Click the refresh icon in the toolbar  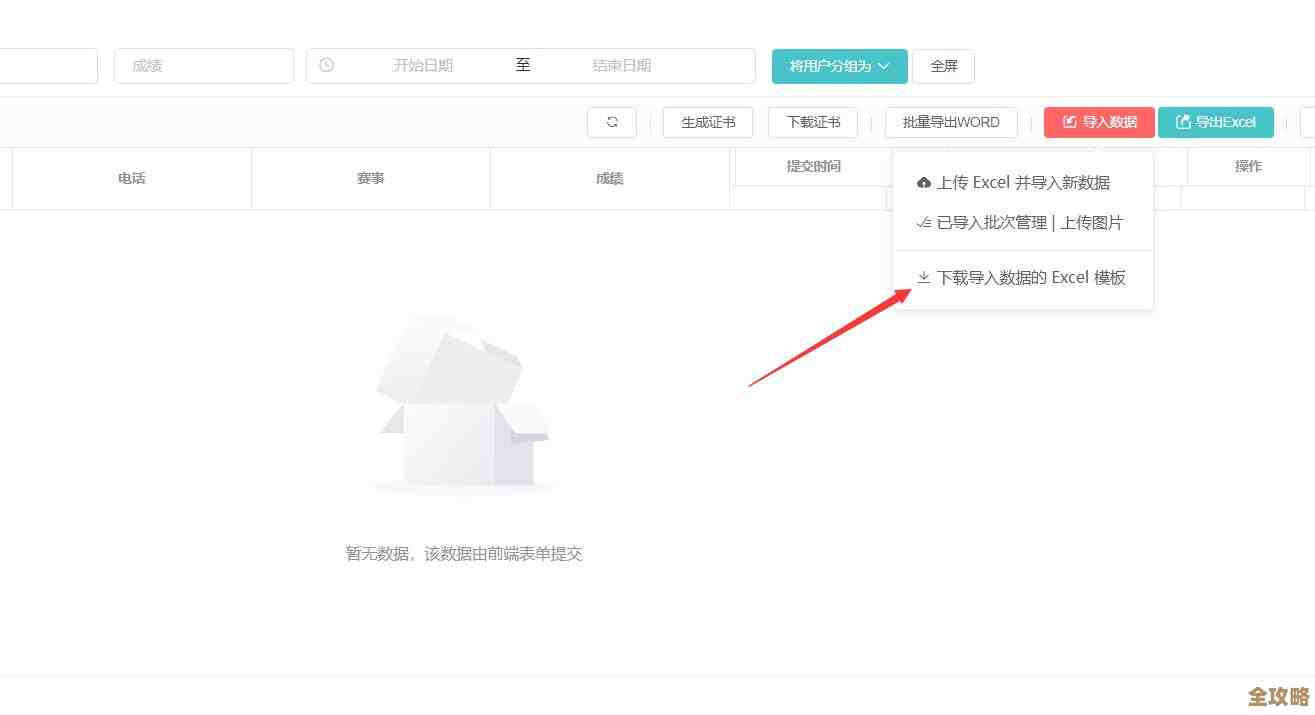tap(611, 122)
